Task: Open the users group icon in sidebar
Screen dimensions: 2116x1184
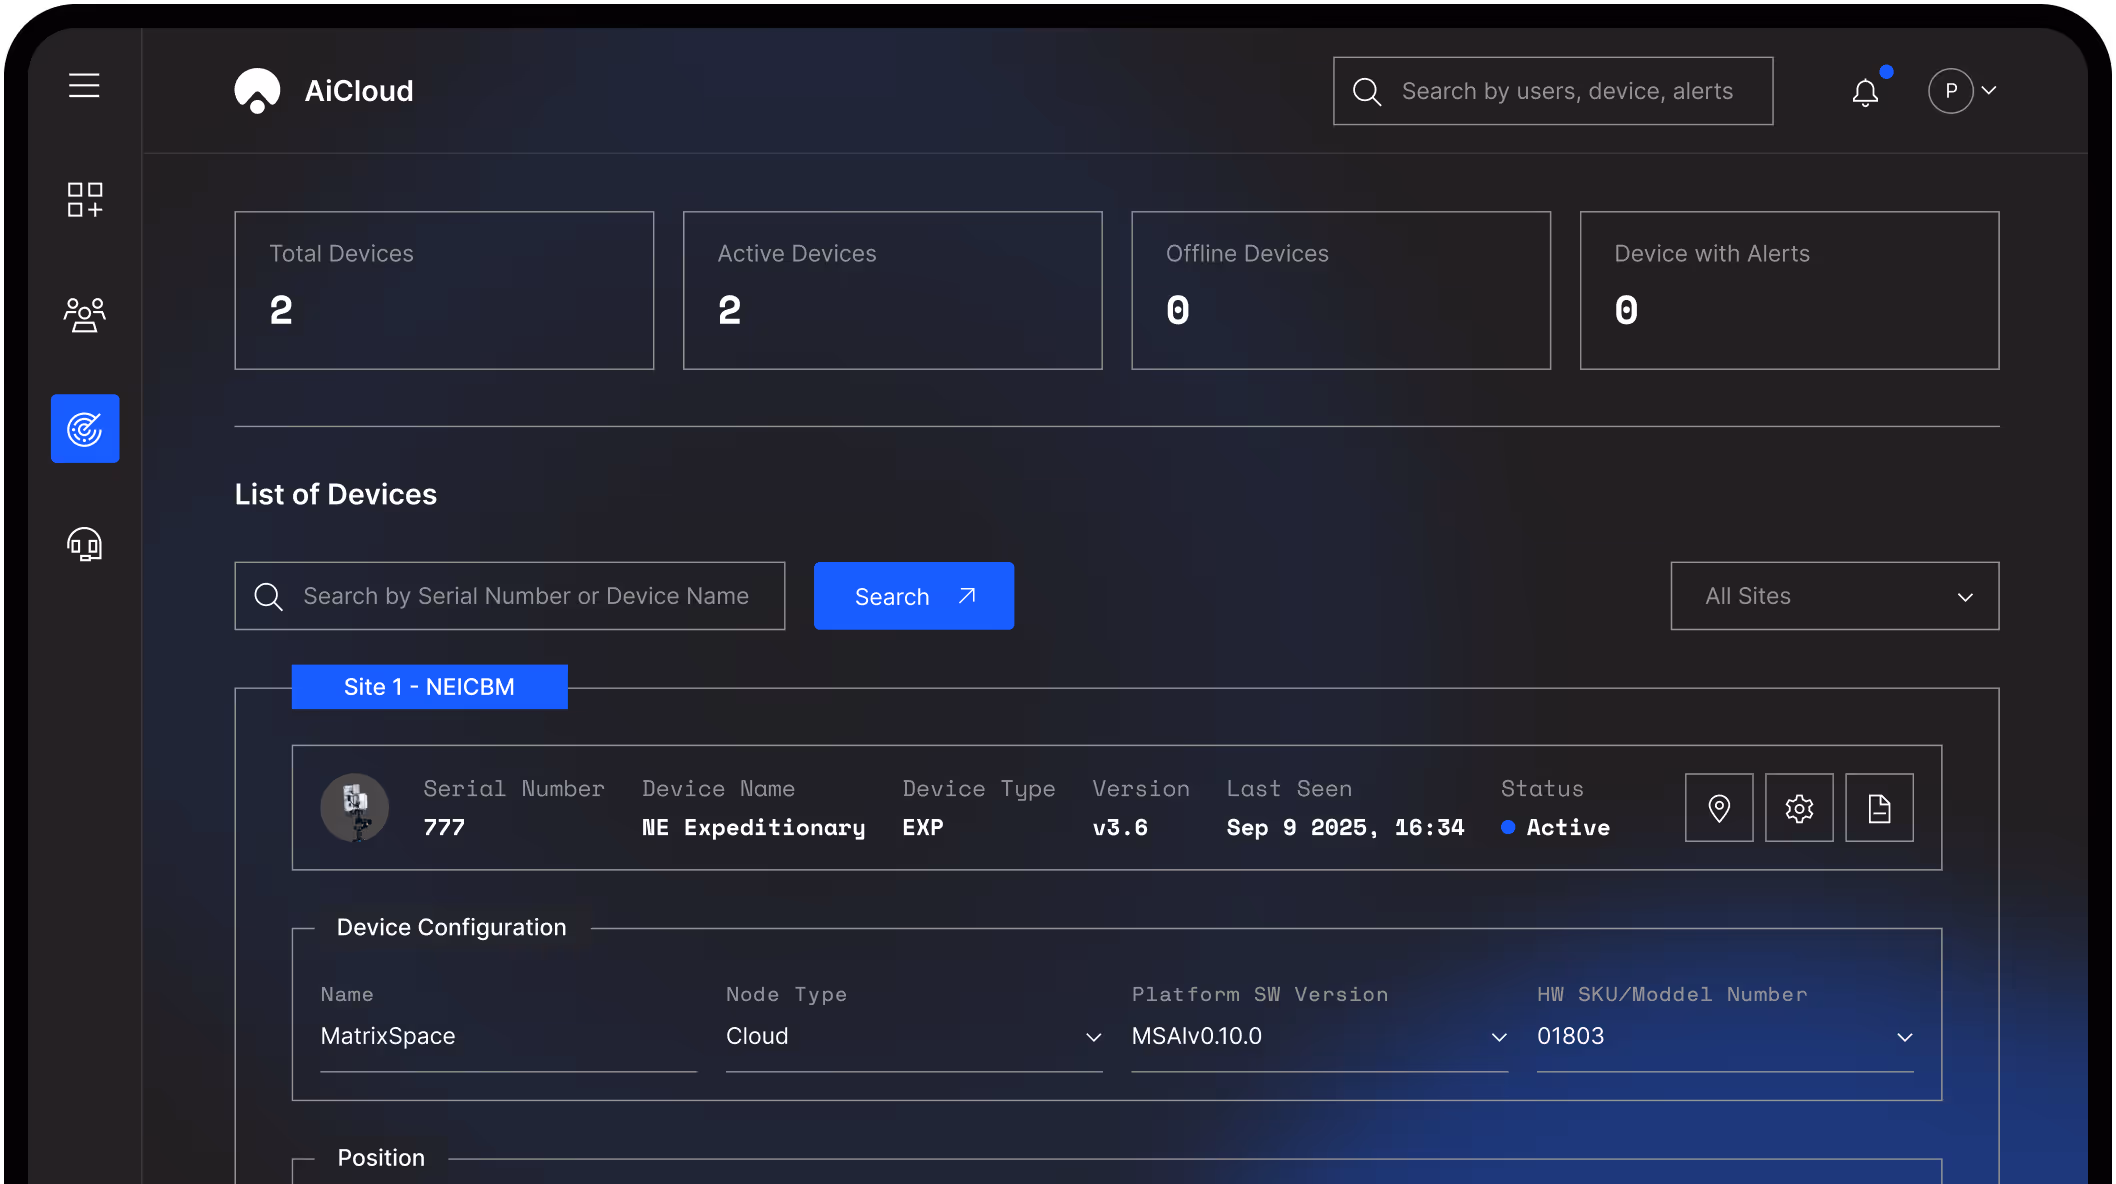Action: (84, 314)
